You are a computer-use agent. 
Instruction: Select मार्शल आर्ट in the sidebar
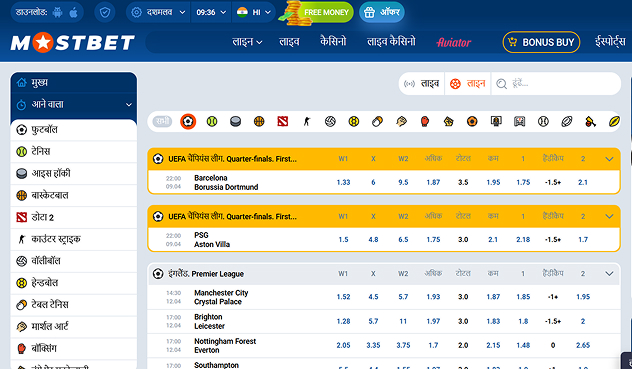(x=74, y=326)
